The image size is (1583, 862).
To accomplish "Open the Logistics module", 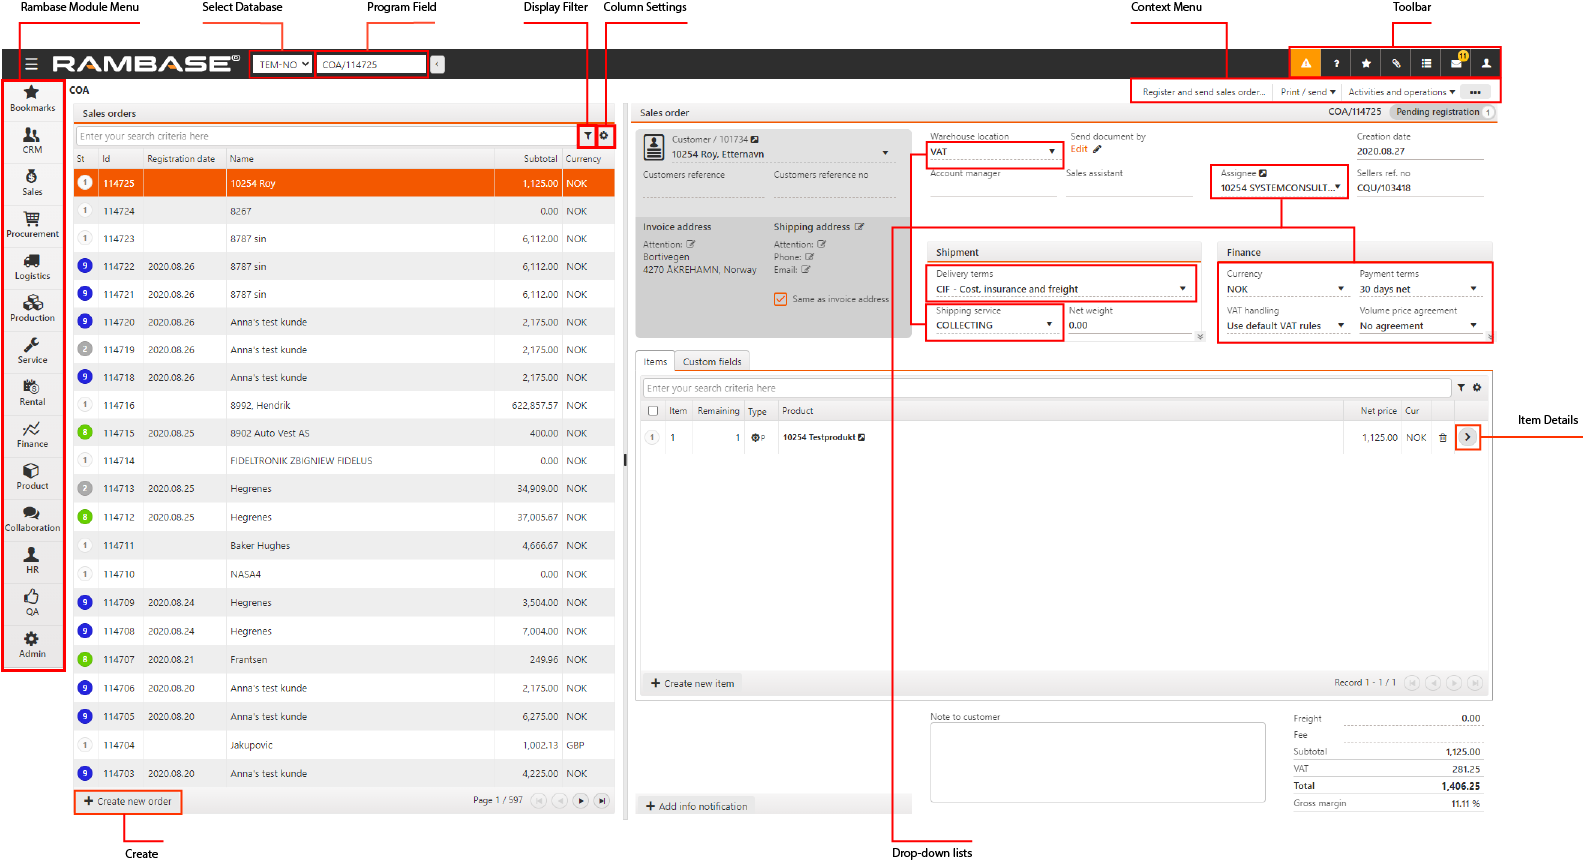I will coord(32,266).
